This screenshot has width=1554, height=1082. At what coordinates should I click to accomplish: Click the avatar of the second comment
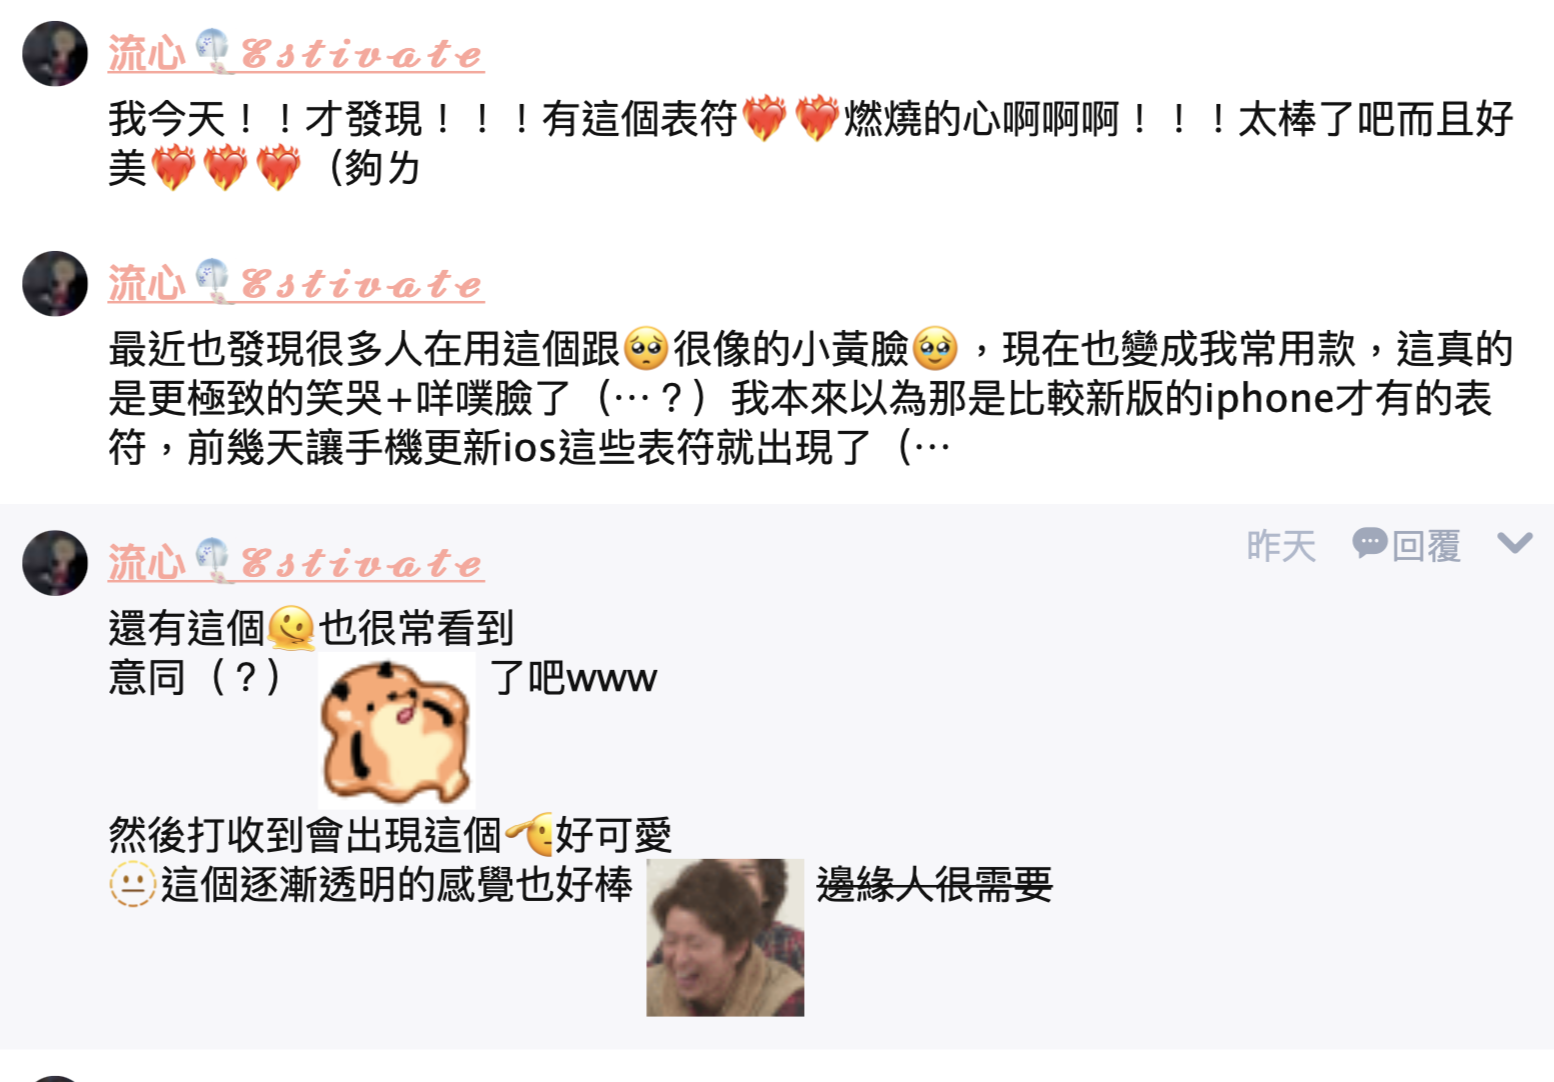55,284
